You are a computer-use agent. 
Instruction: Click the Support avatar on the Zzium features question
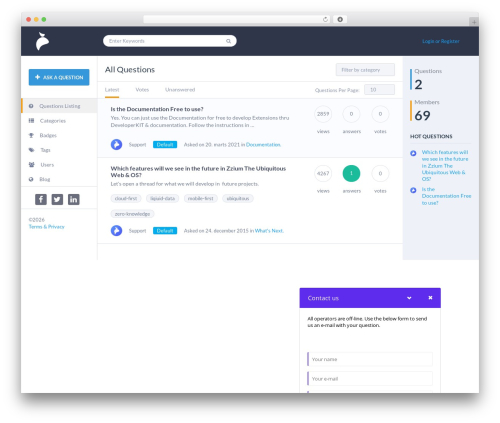[116, 230]
